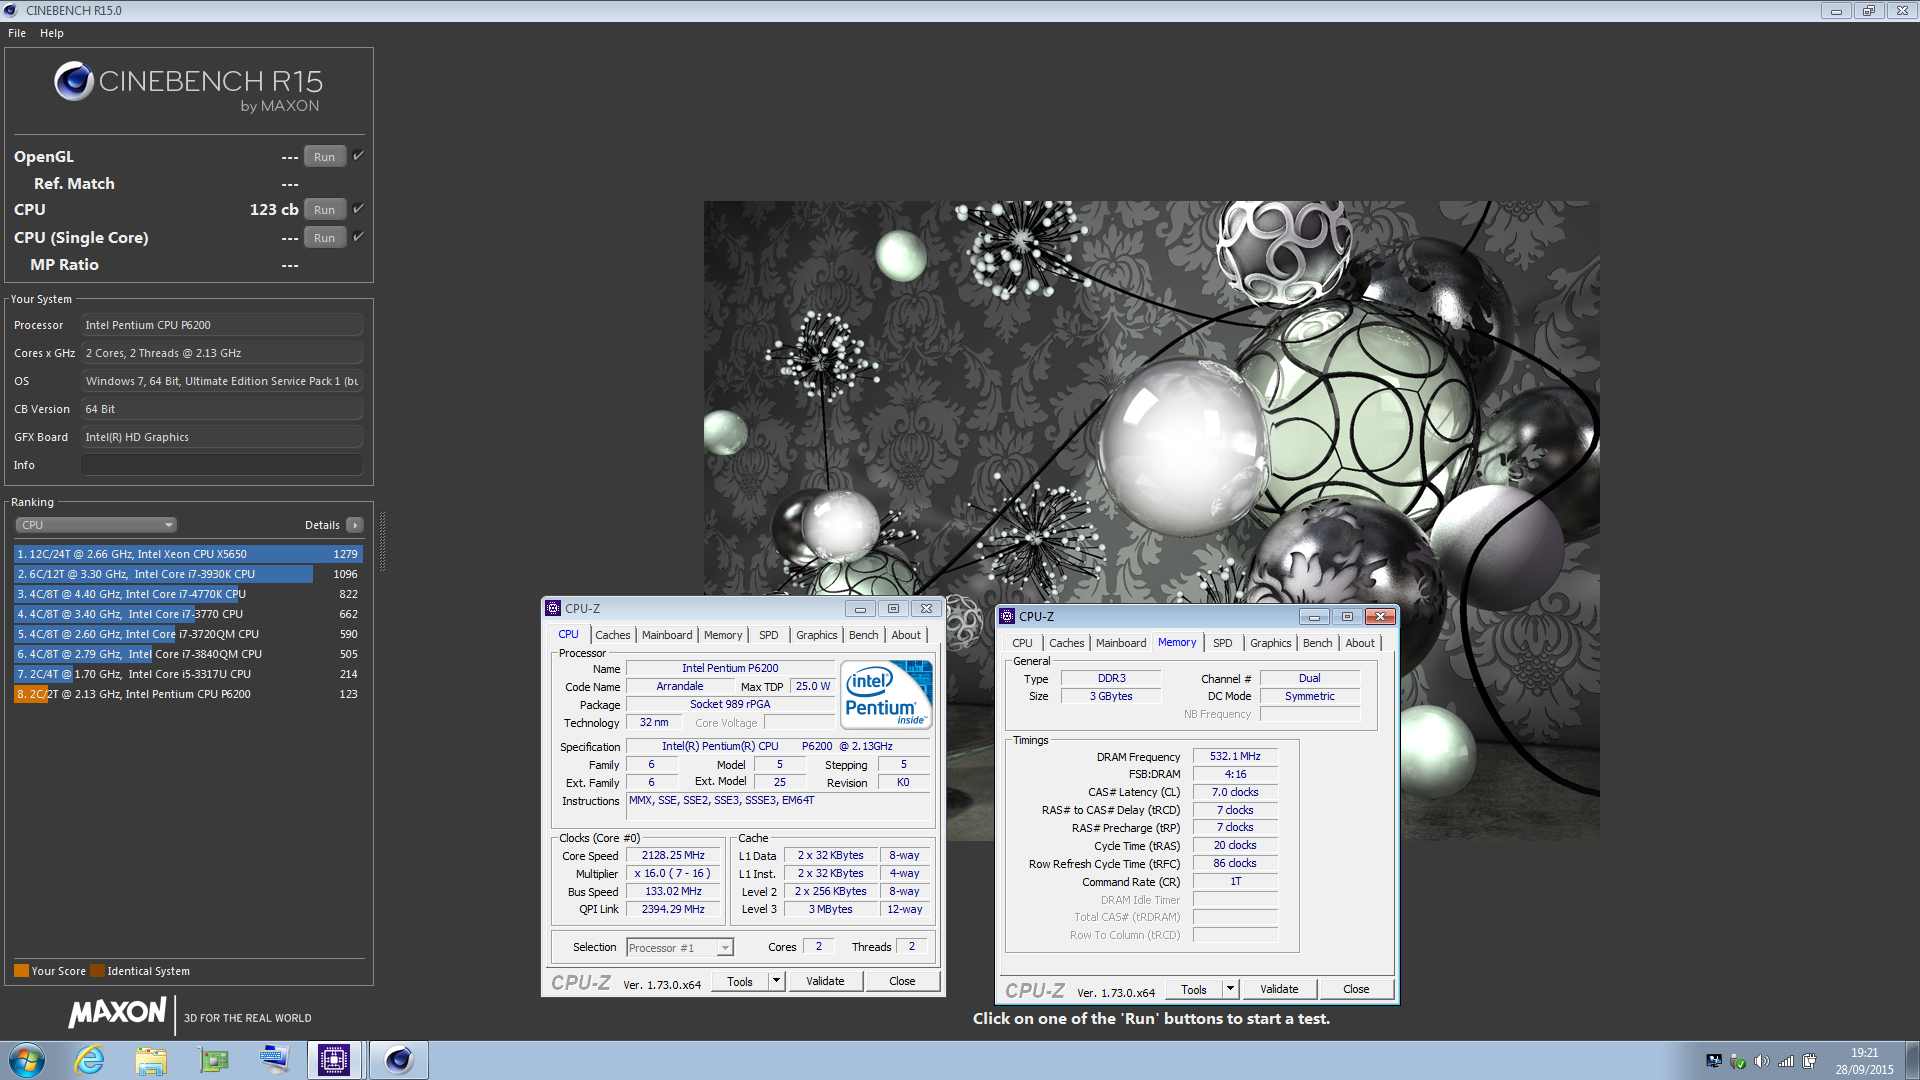1920x1080 pixels.
Task: Click the CPU-Z icon in the right CPU-Z title bar
Action: point(1007,616)
